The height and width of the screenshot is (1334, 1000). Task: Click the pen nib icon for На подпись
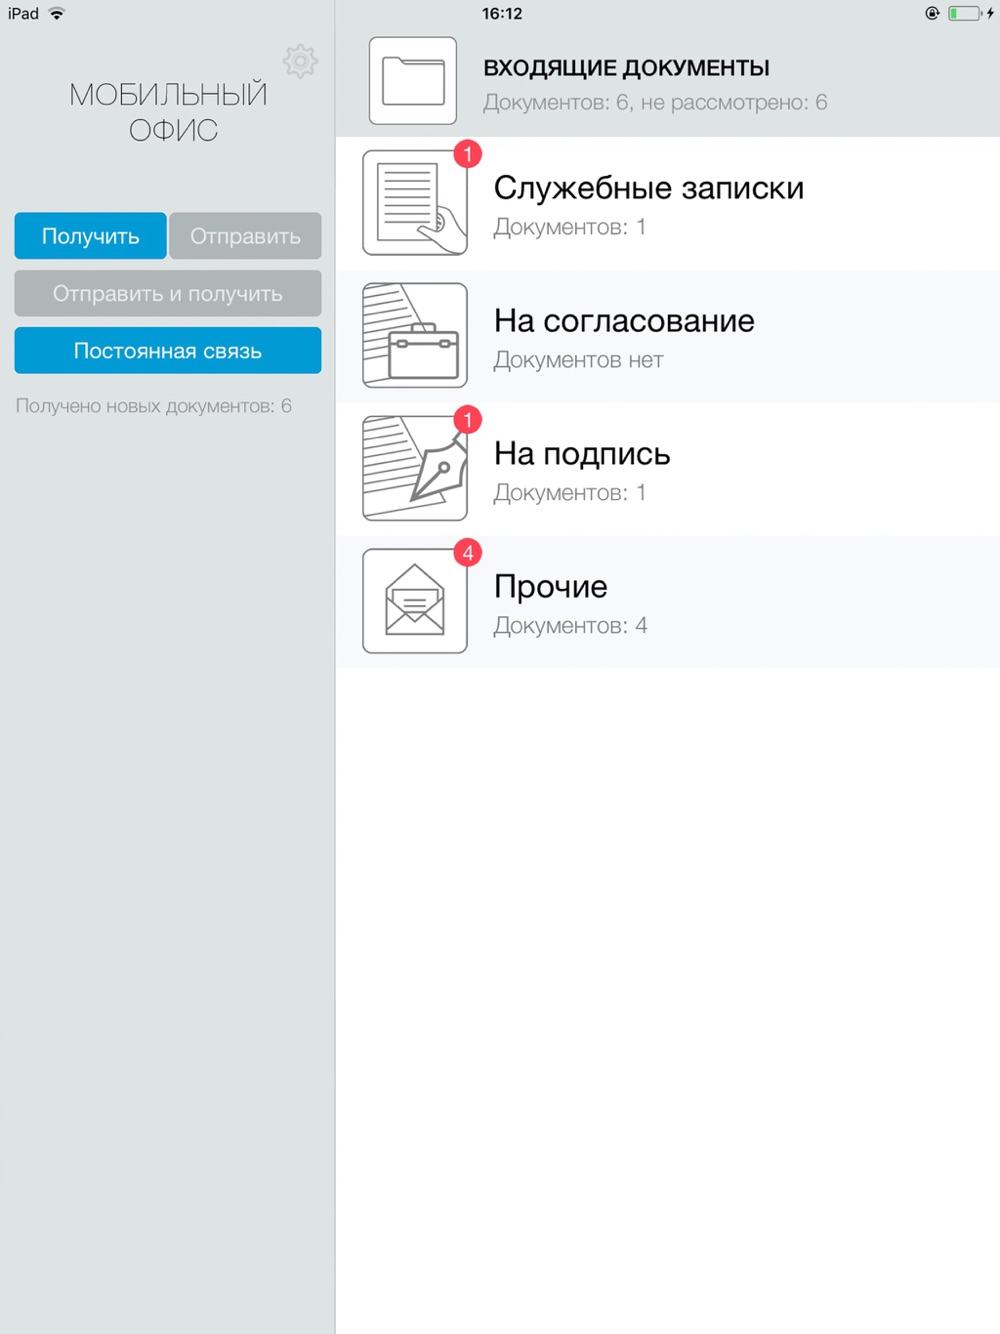click(x=415, y=468)
